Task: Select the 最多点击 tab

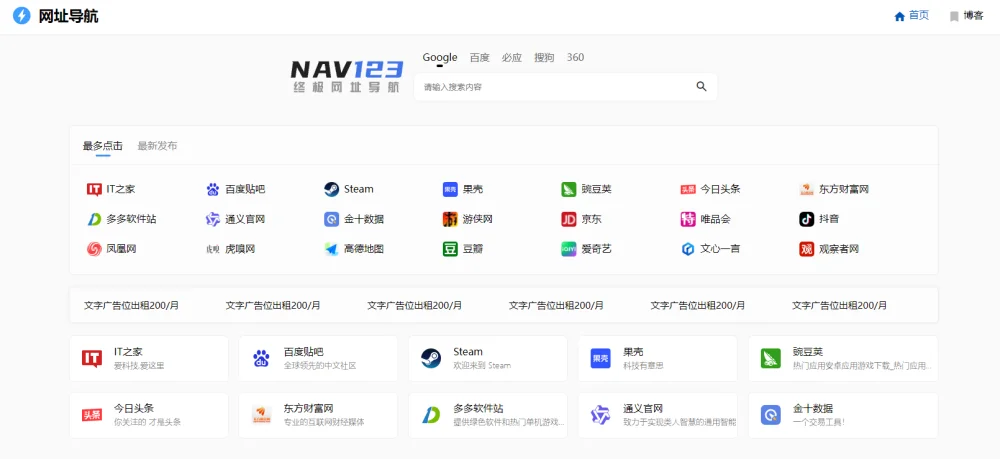Action: tap(103, 146)
